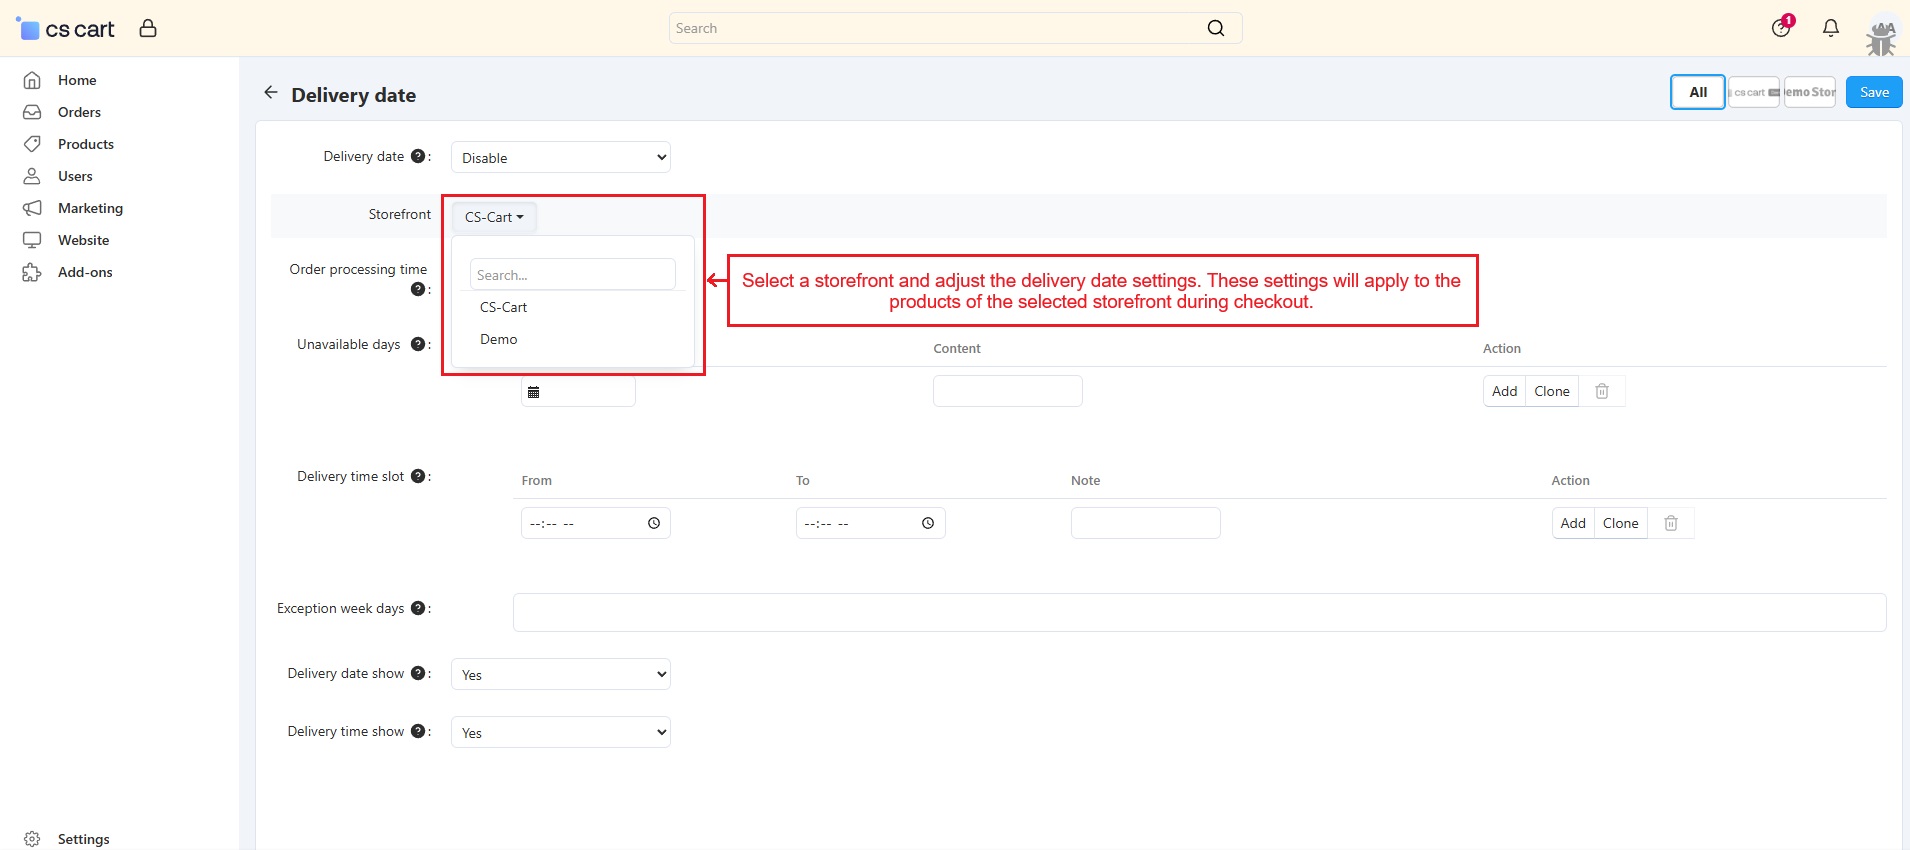Click the search magnifier icon

tap(1215, 28)
